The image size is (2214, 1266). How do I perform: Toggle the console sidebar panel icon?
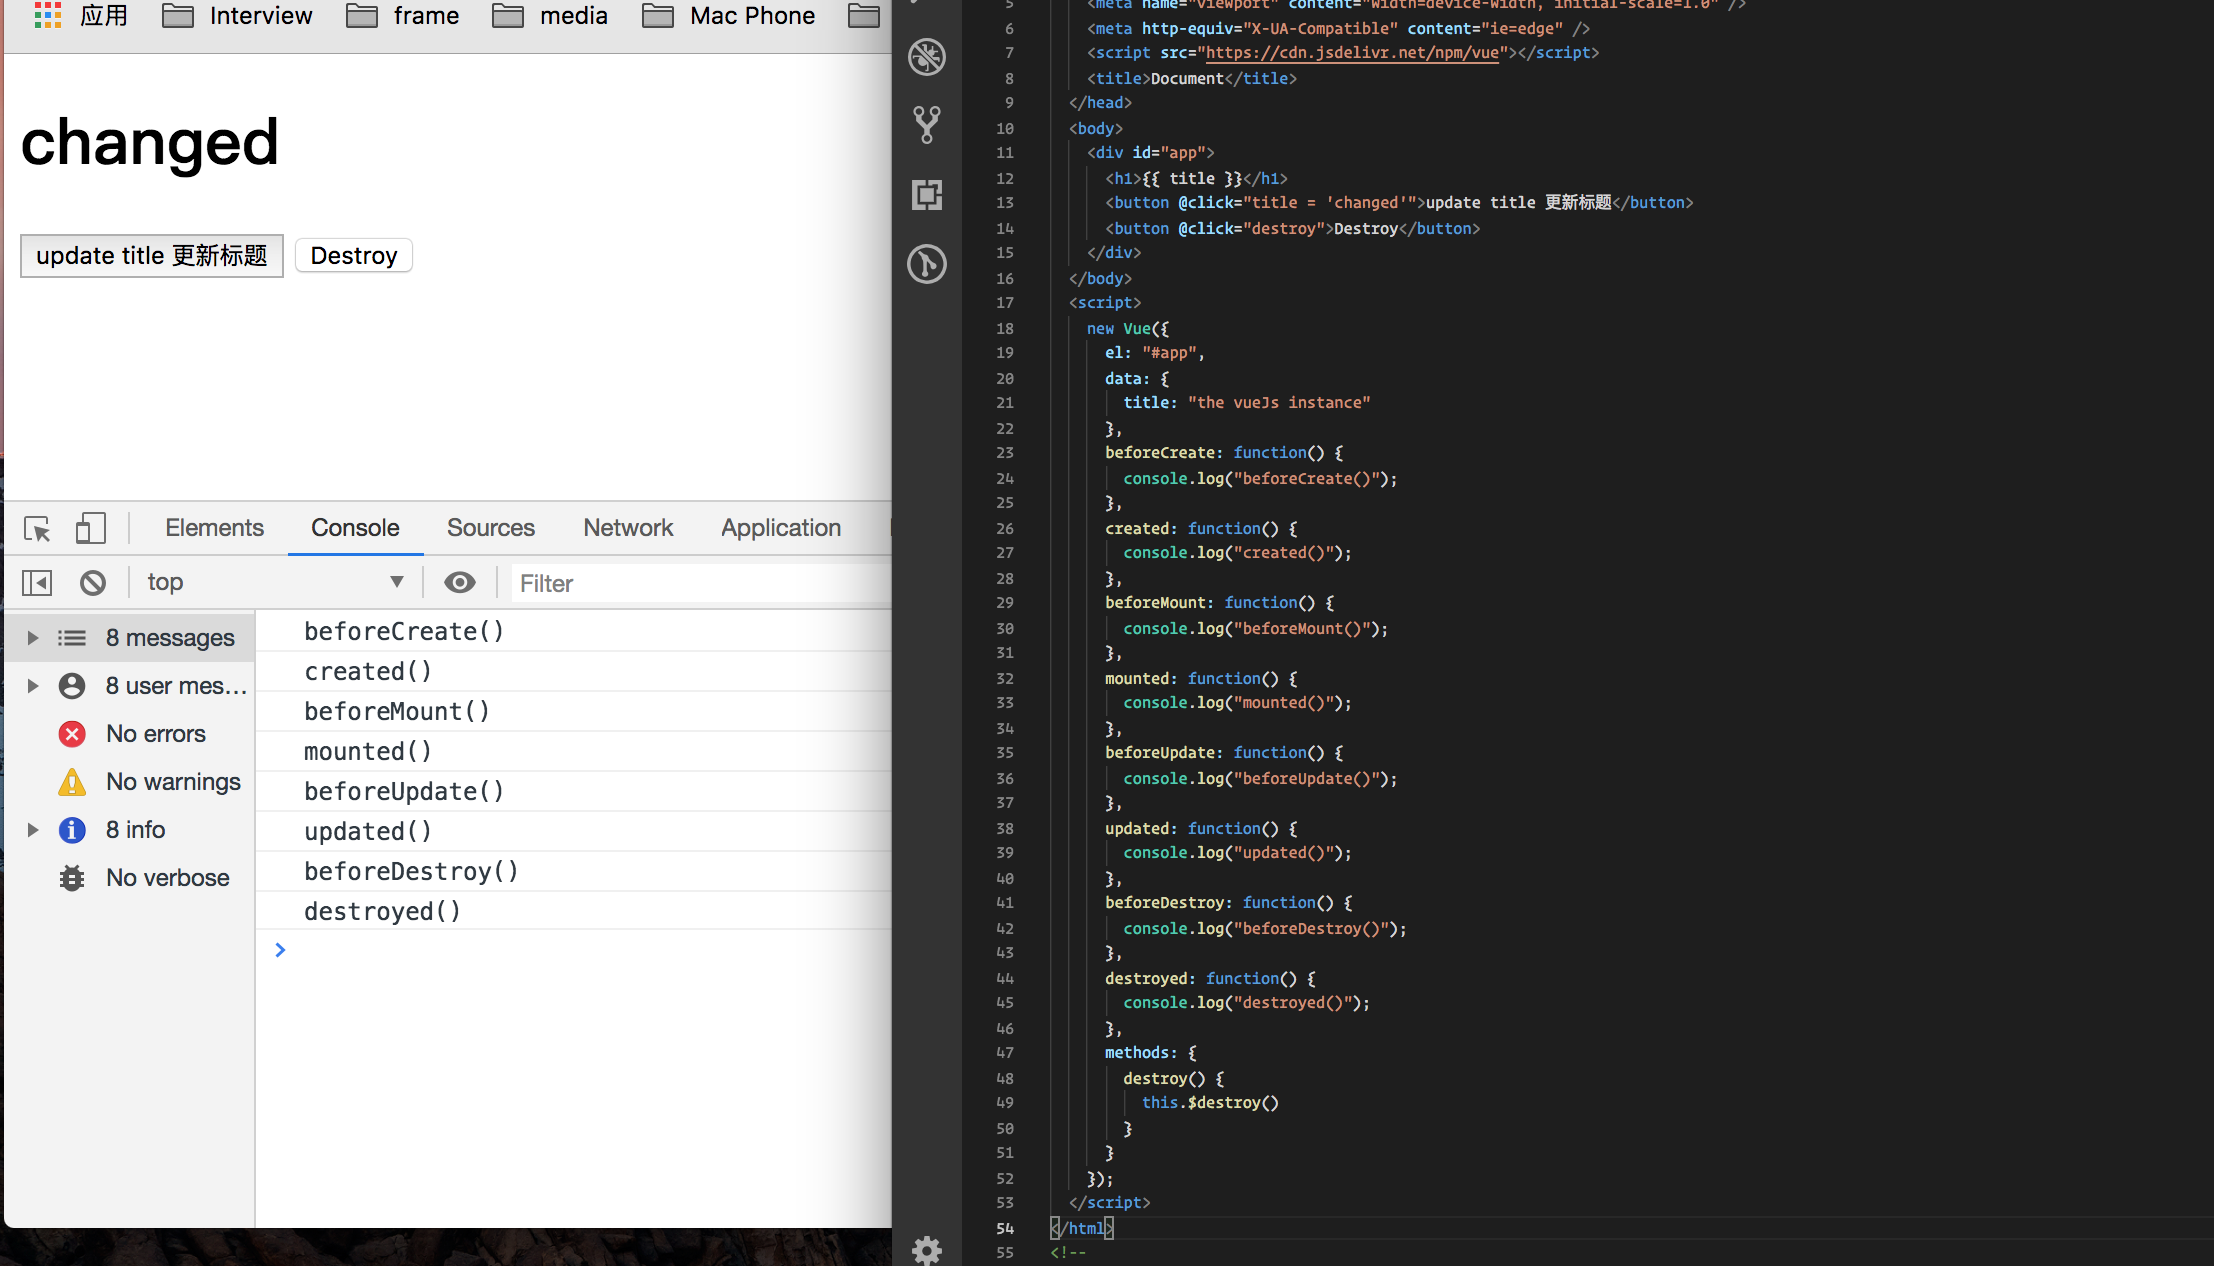tap(37, 582)
